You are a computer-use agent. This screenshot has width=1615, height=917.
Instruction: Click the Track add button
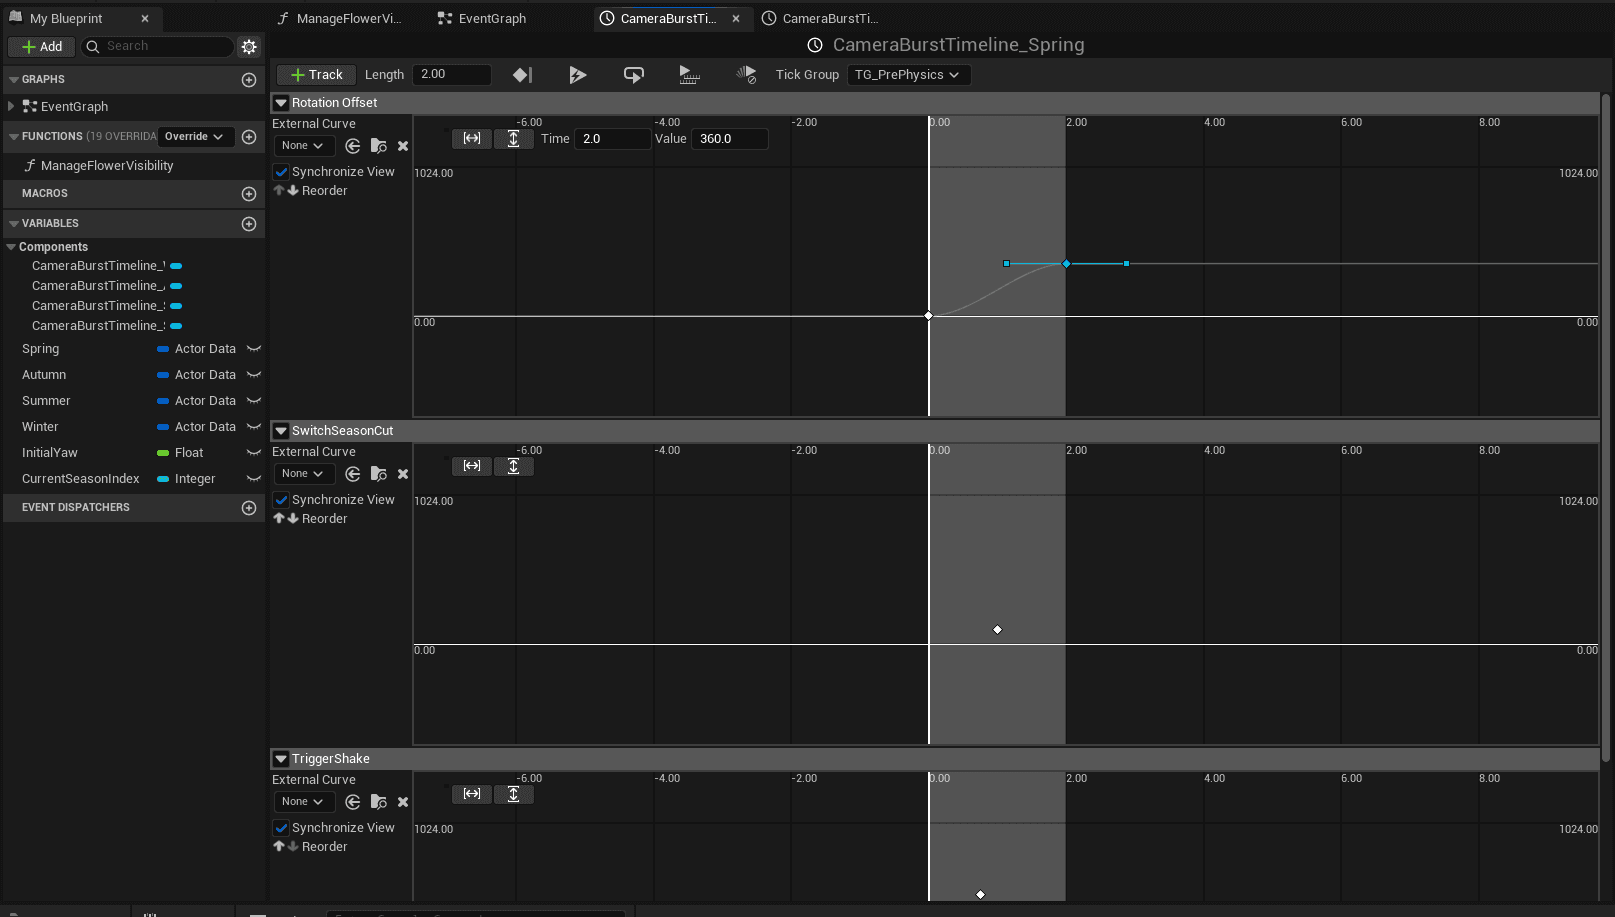pyautogui.click(x=316, y=75)
